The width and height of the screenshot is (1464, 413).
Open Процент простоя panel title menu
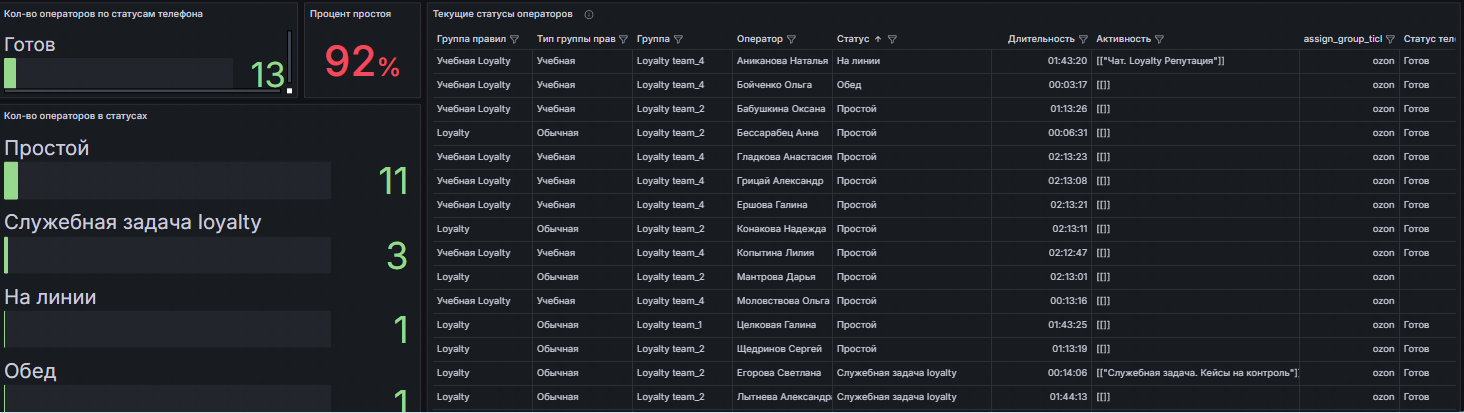pos(350,14)
